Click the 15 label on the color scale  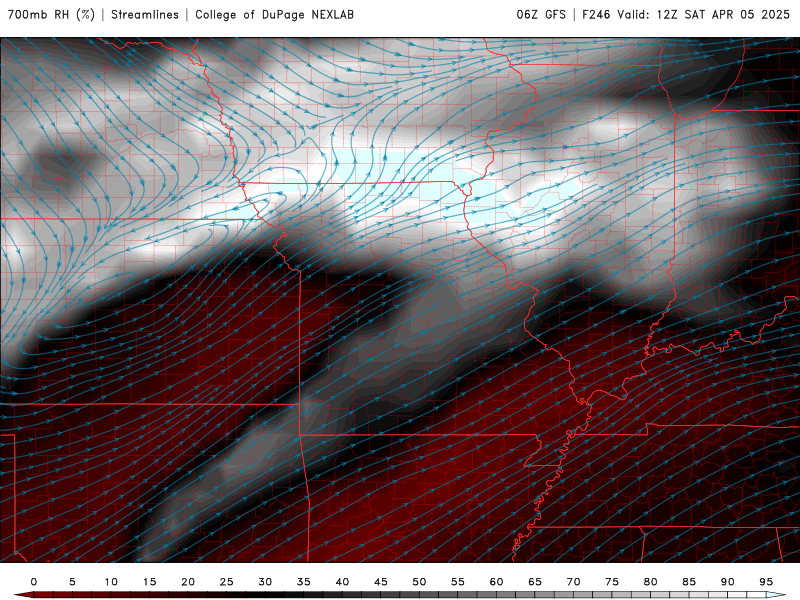click(x=149, y=582)
